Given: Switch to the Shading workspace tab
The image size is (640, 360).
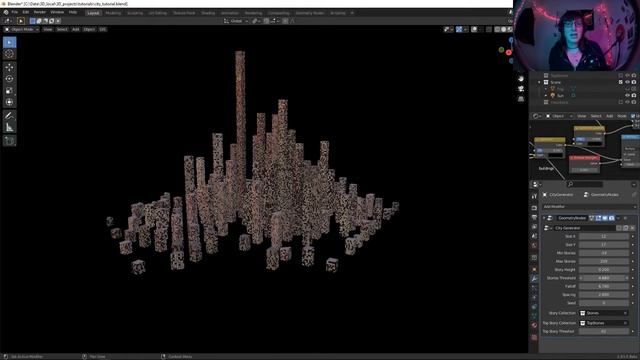Looking at the screenshot, I should (x=208, y=13).
